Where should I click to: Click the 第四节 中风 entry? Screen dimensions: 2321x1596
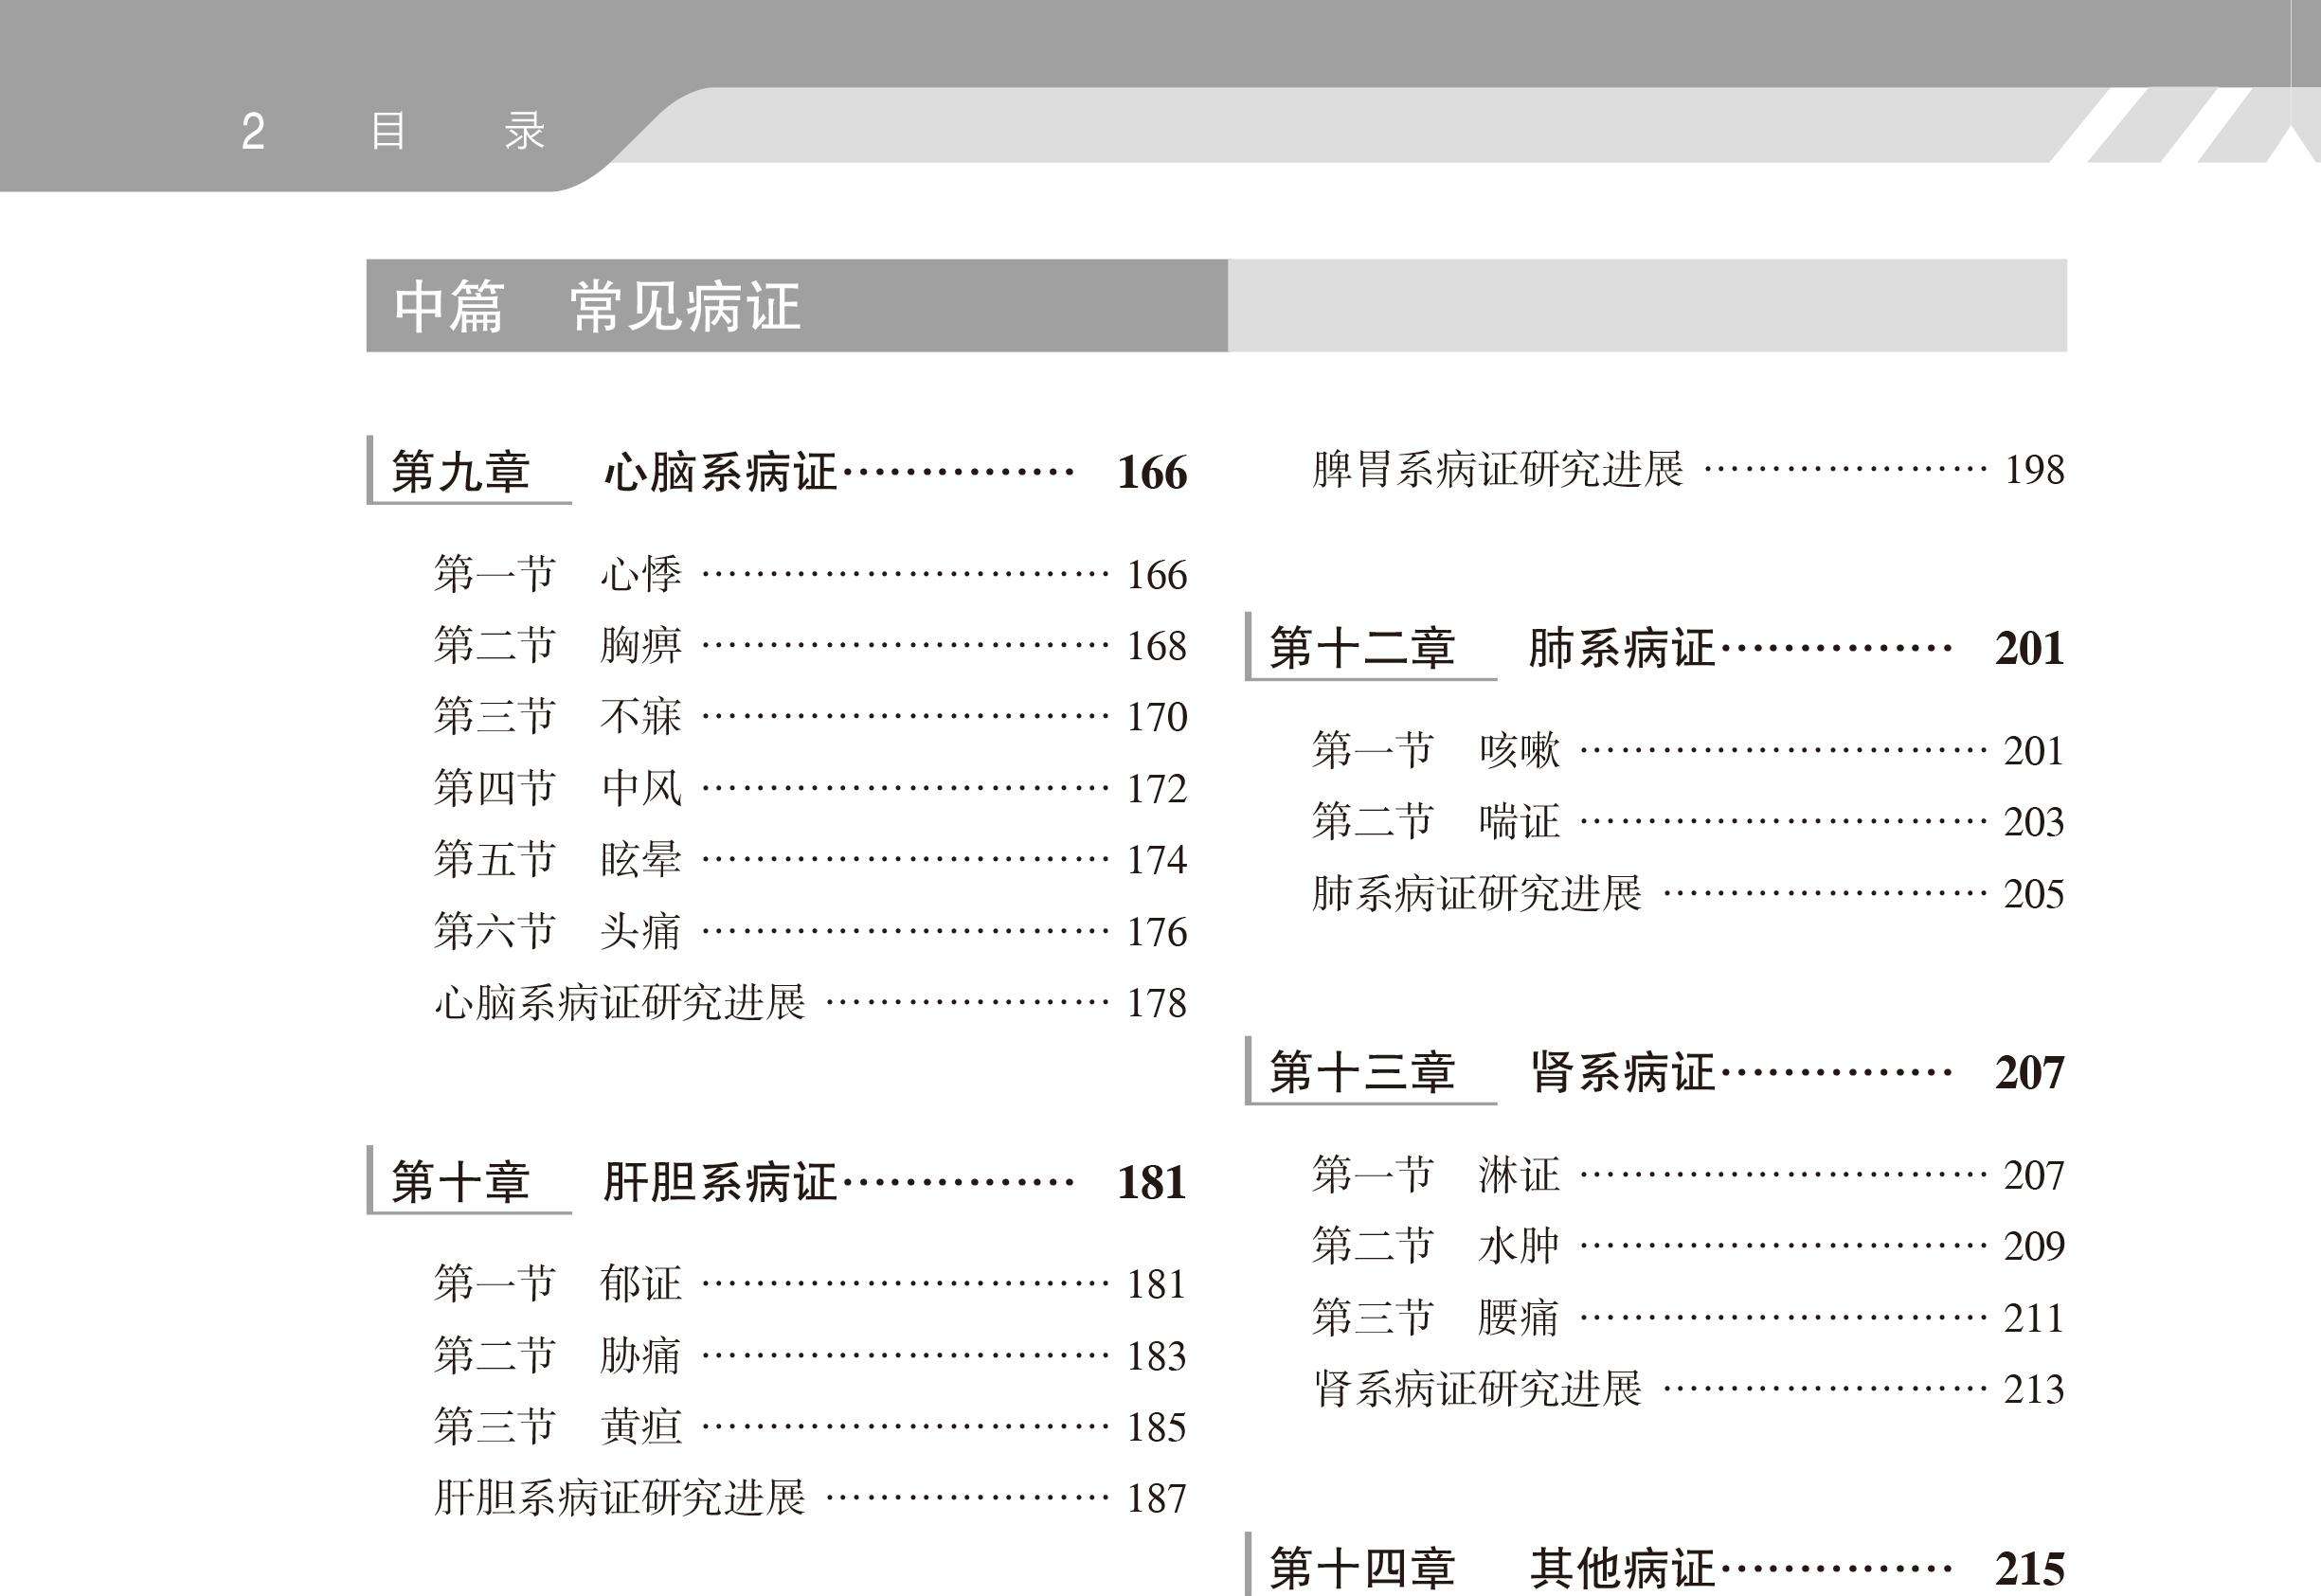[640, 789]
